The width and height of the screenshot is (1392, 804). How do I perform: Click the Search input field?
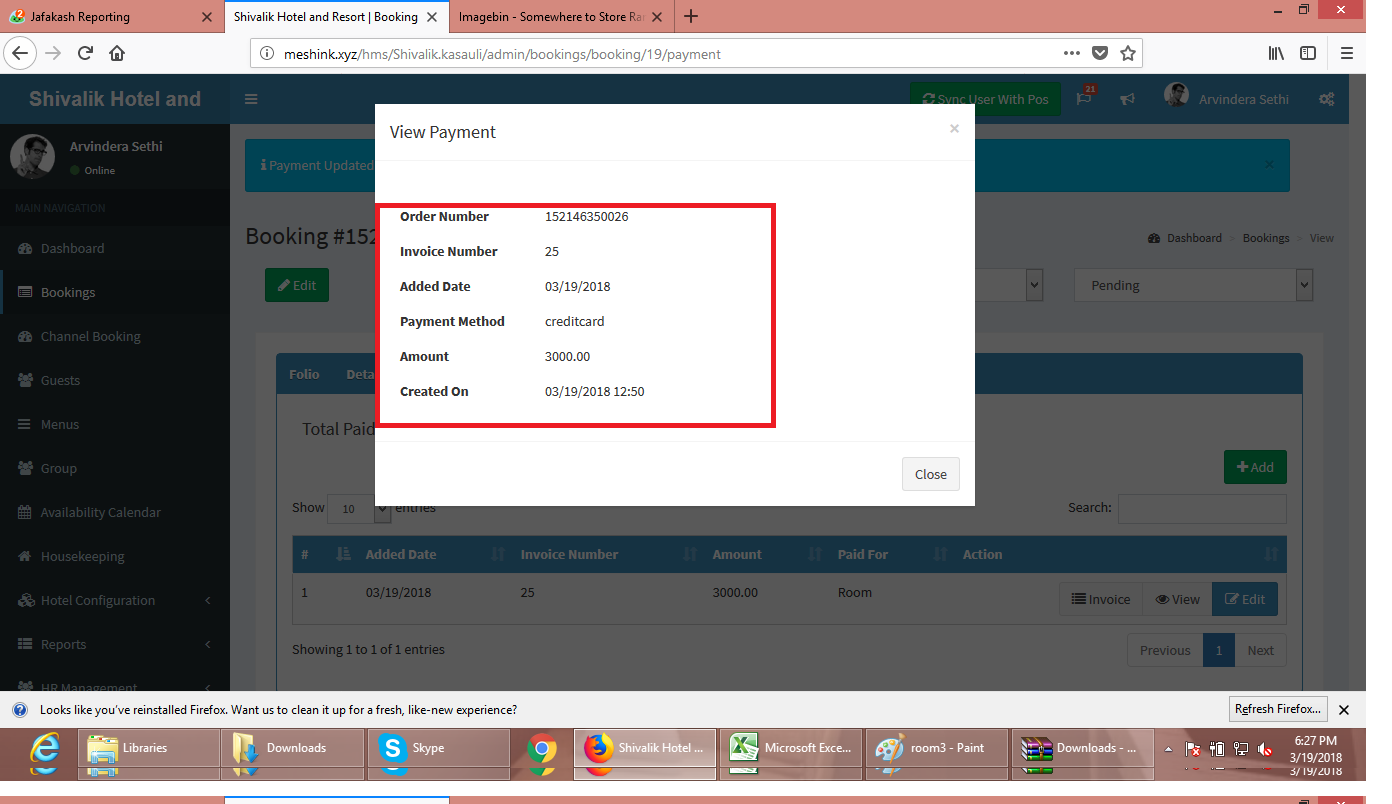1202,508
